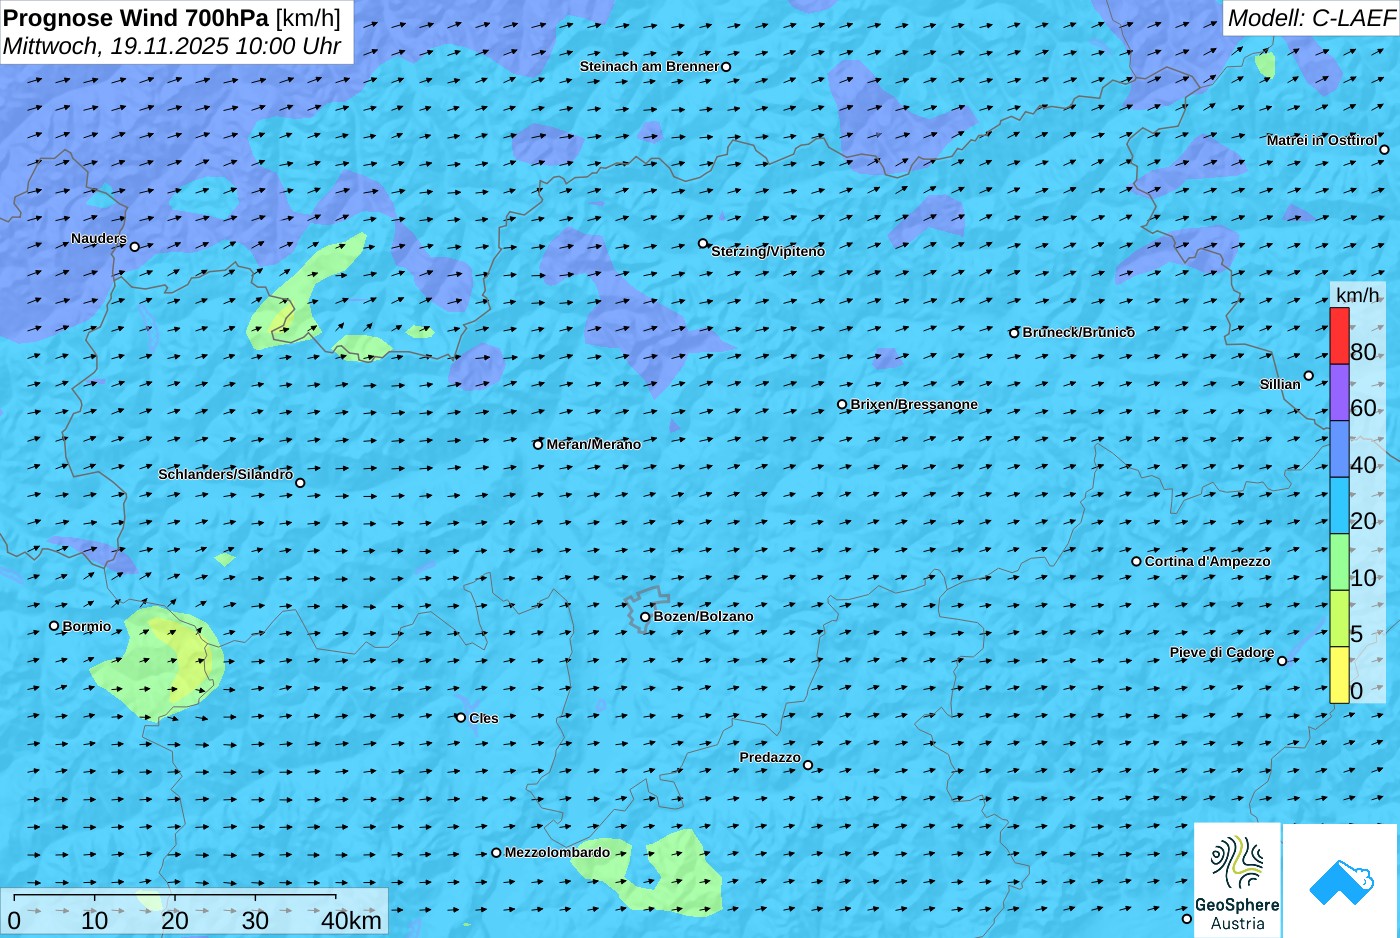Click the Schlanders/Silandro city dot
1400x938 pixels.
300,483
